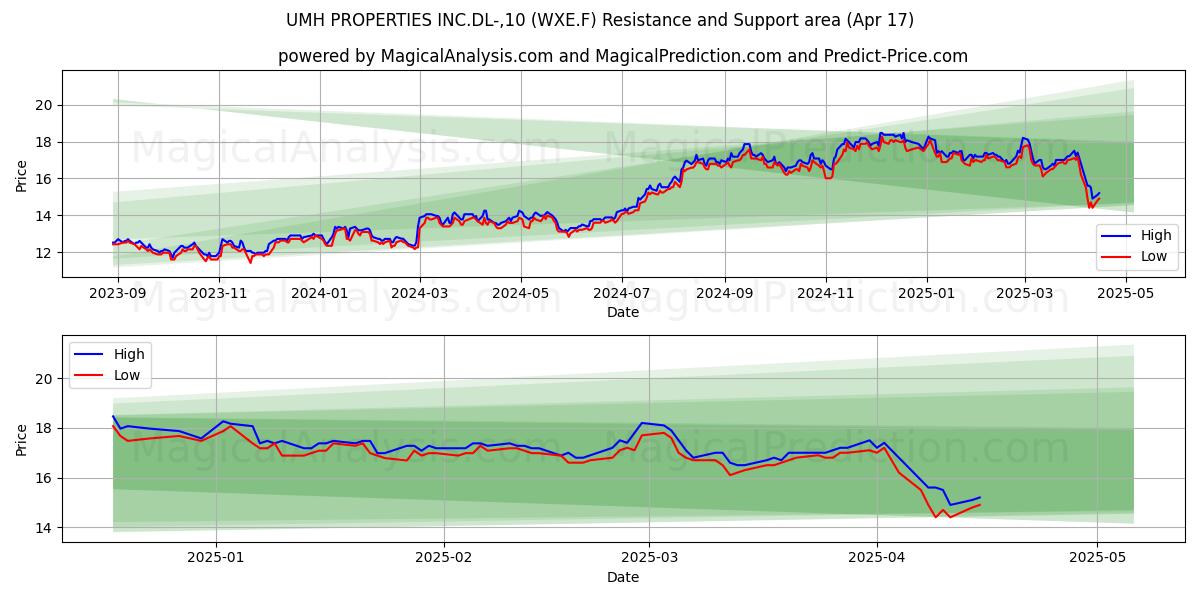Screen dimensions: 1200x600
Task: Click the 2024-05 date tick label
Action: pyautogui.click(x=520, y=294)
